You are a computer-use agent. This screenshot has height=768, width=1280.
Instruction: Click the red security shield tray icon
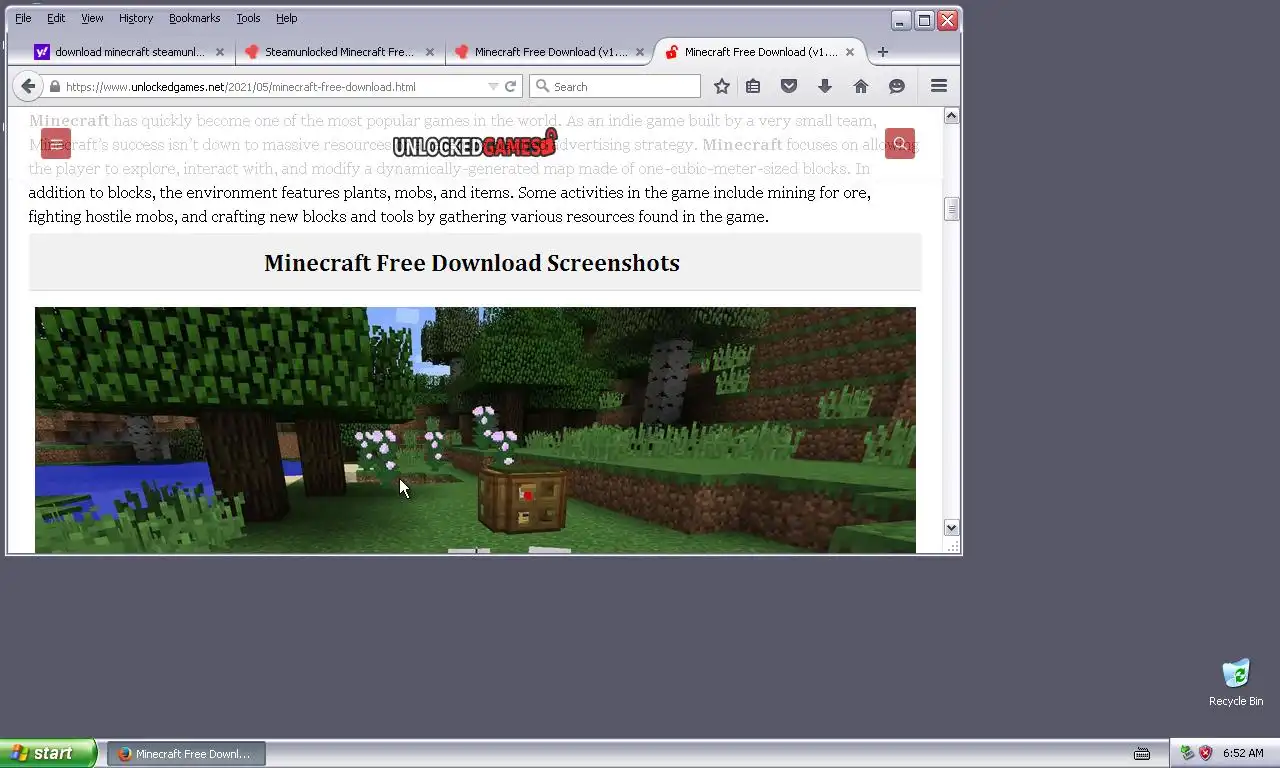(1206, 753)
